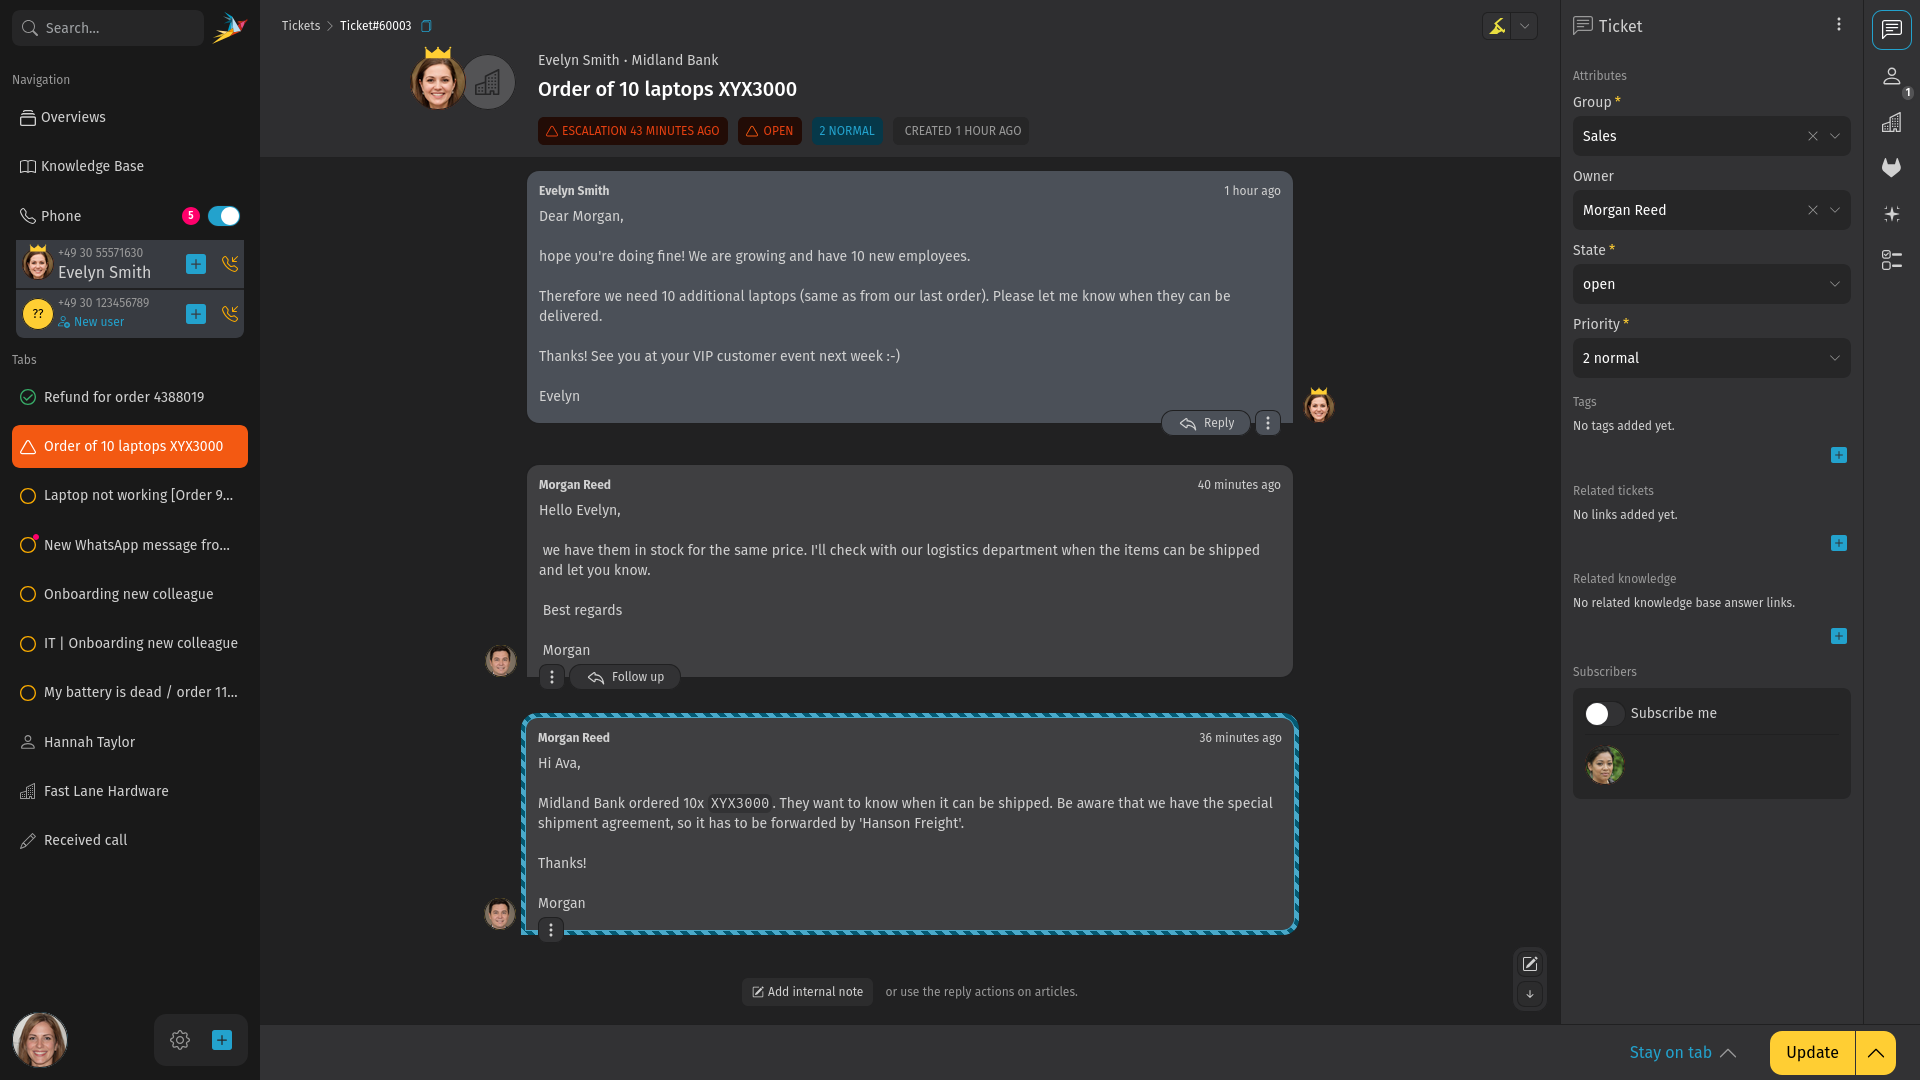This screenshot has width=1920, height=1080.
Task: Clear the Group Sales selection
Action: coord(1812,136)
